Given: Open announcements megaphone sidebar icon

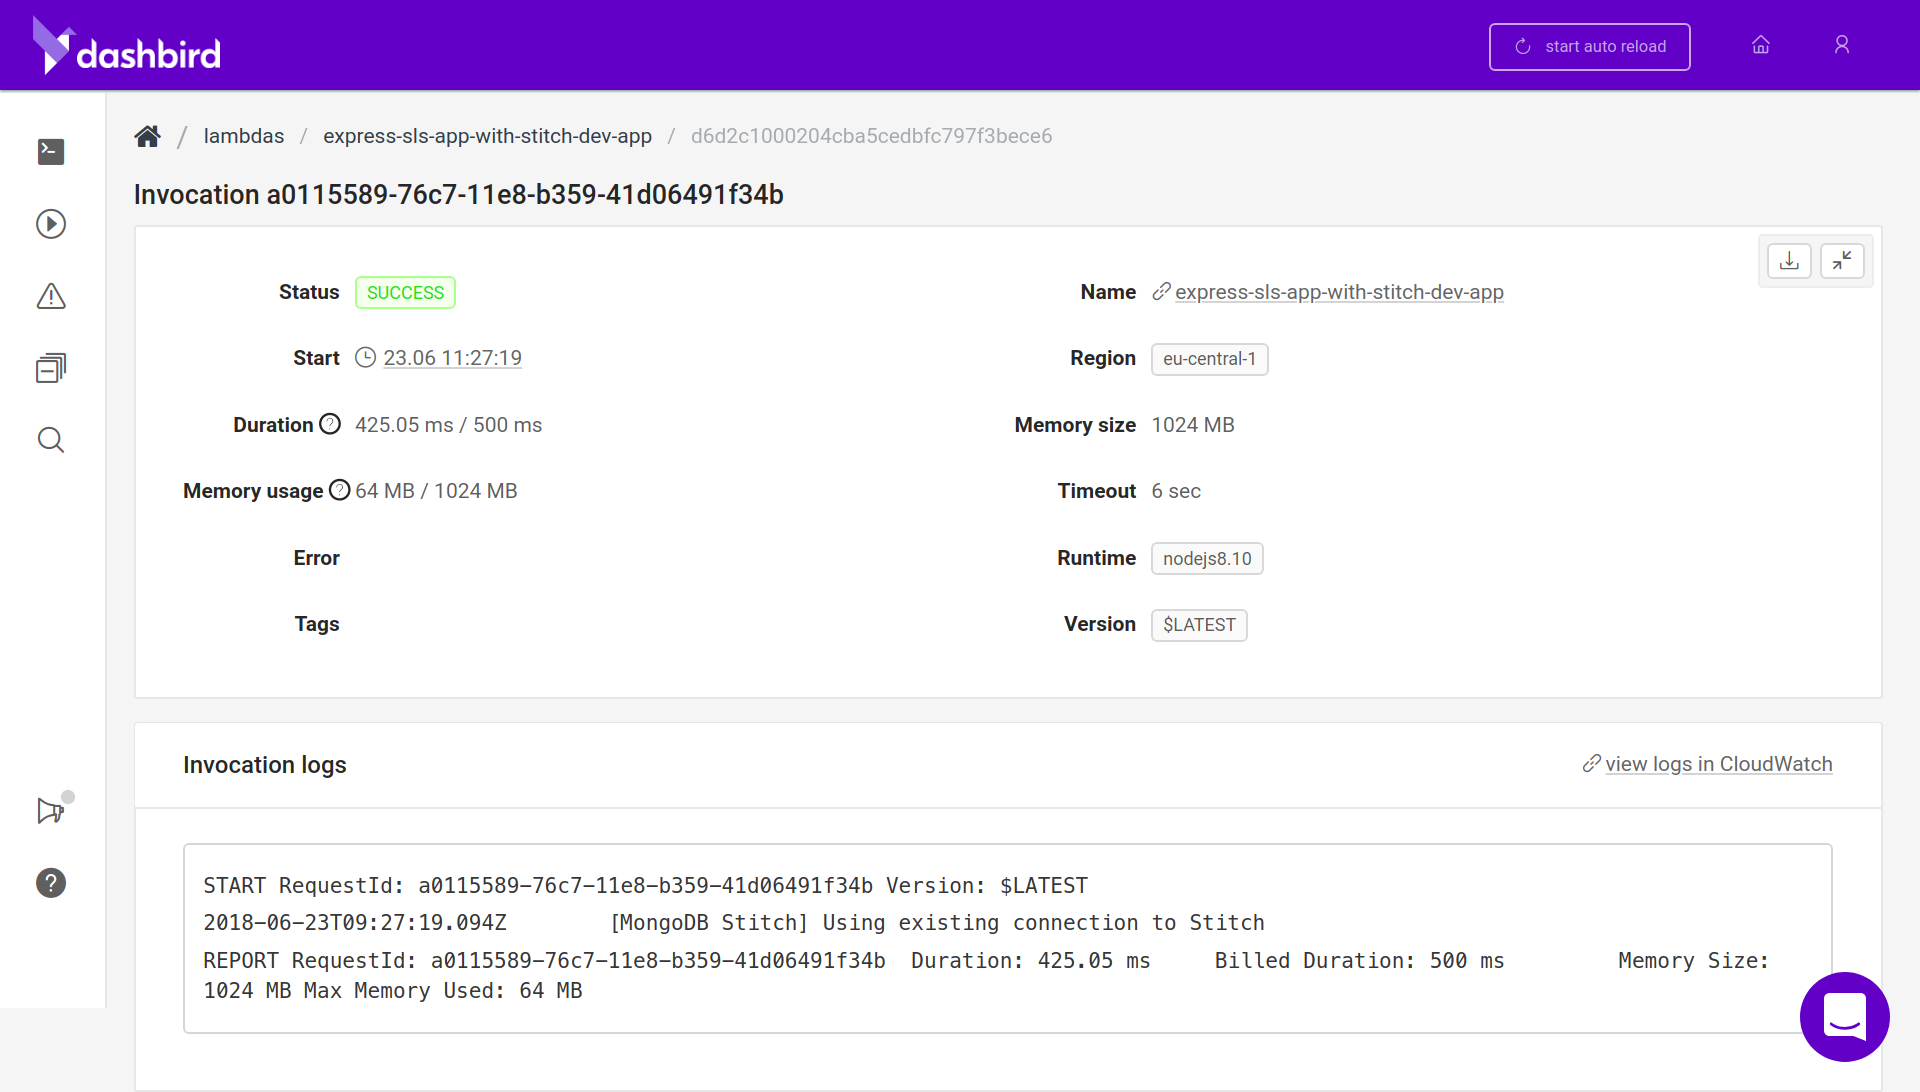Looking at the screenshot, I should 51,810.
